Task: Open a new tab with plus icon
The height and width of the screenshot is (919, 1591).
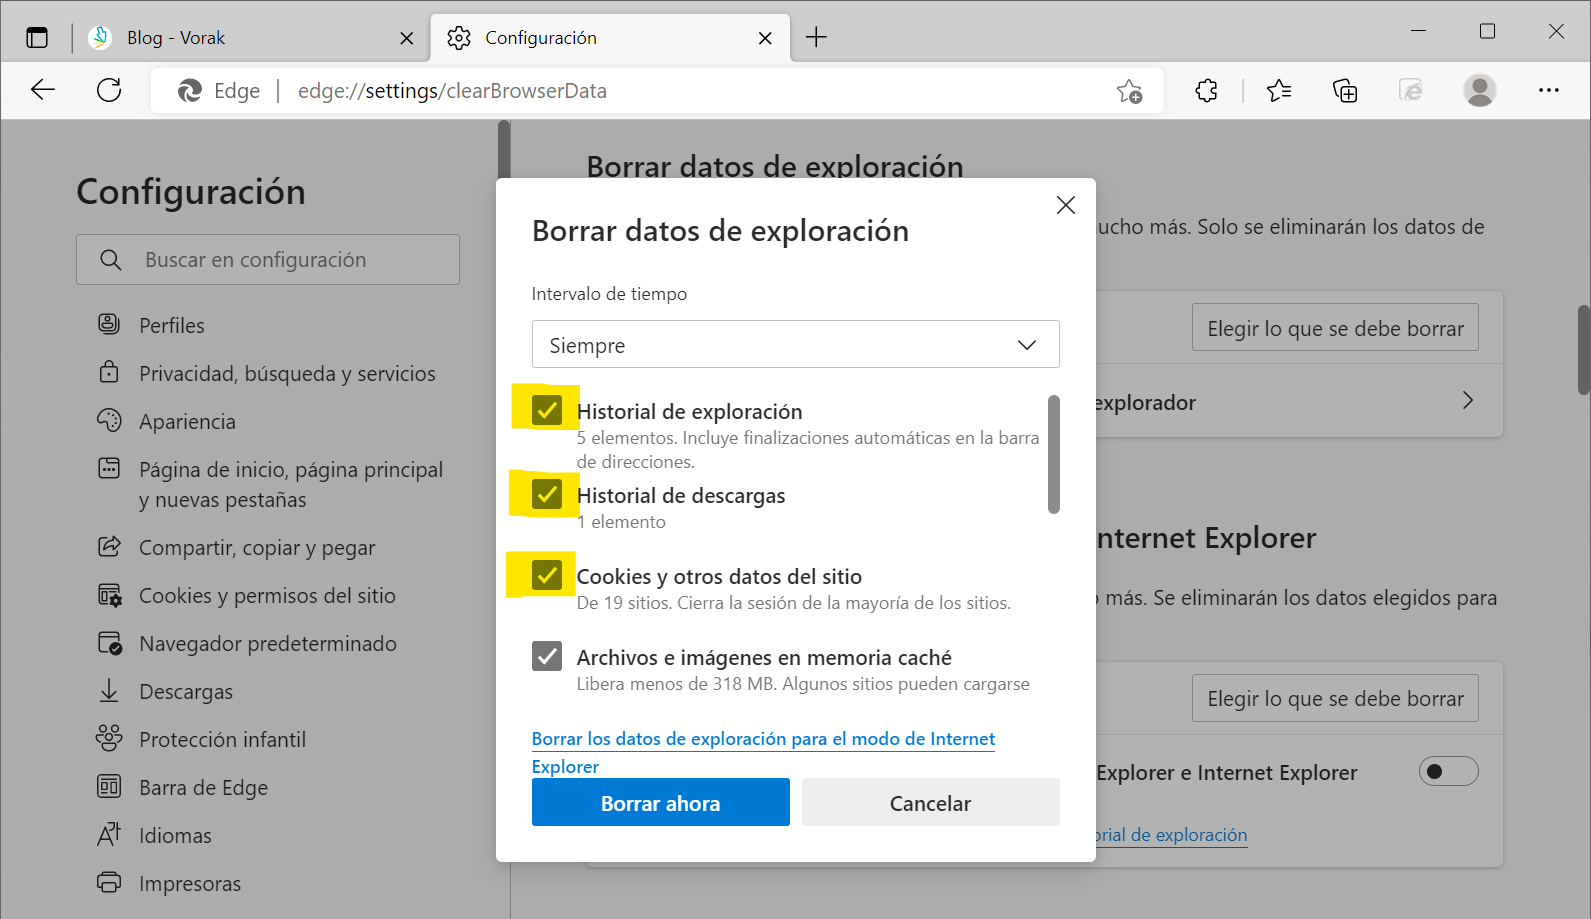Action: [x=816, y=38]
